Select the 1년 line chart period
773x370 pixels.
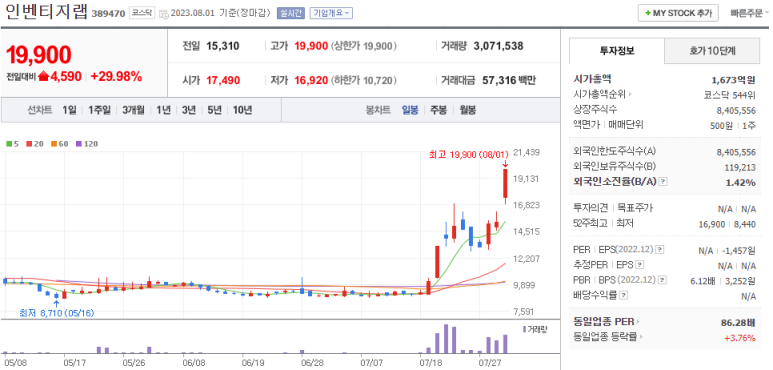coord(163,110)
